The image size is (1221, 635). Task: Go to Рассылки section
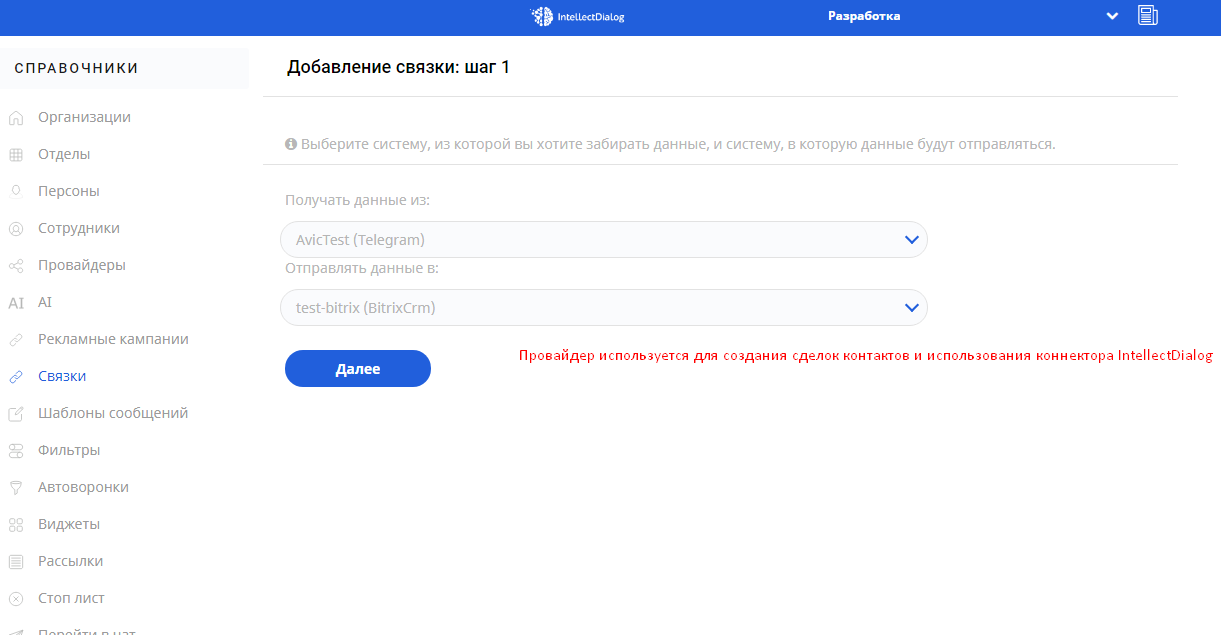(70, 561)
